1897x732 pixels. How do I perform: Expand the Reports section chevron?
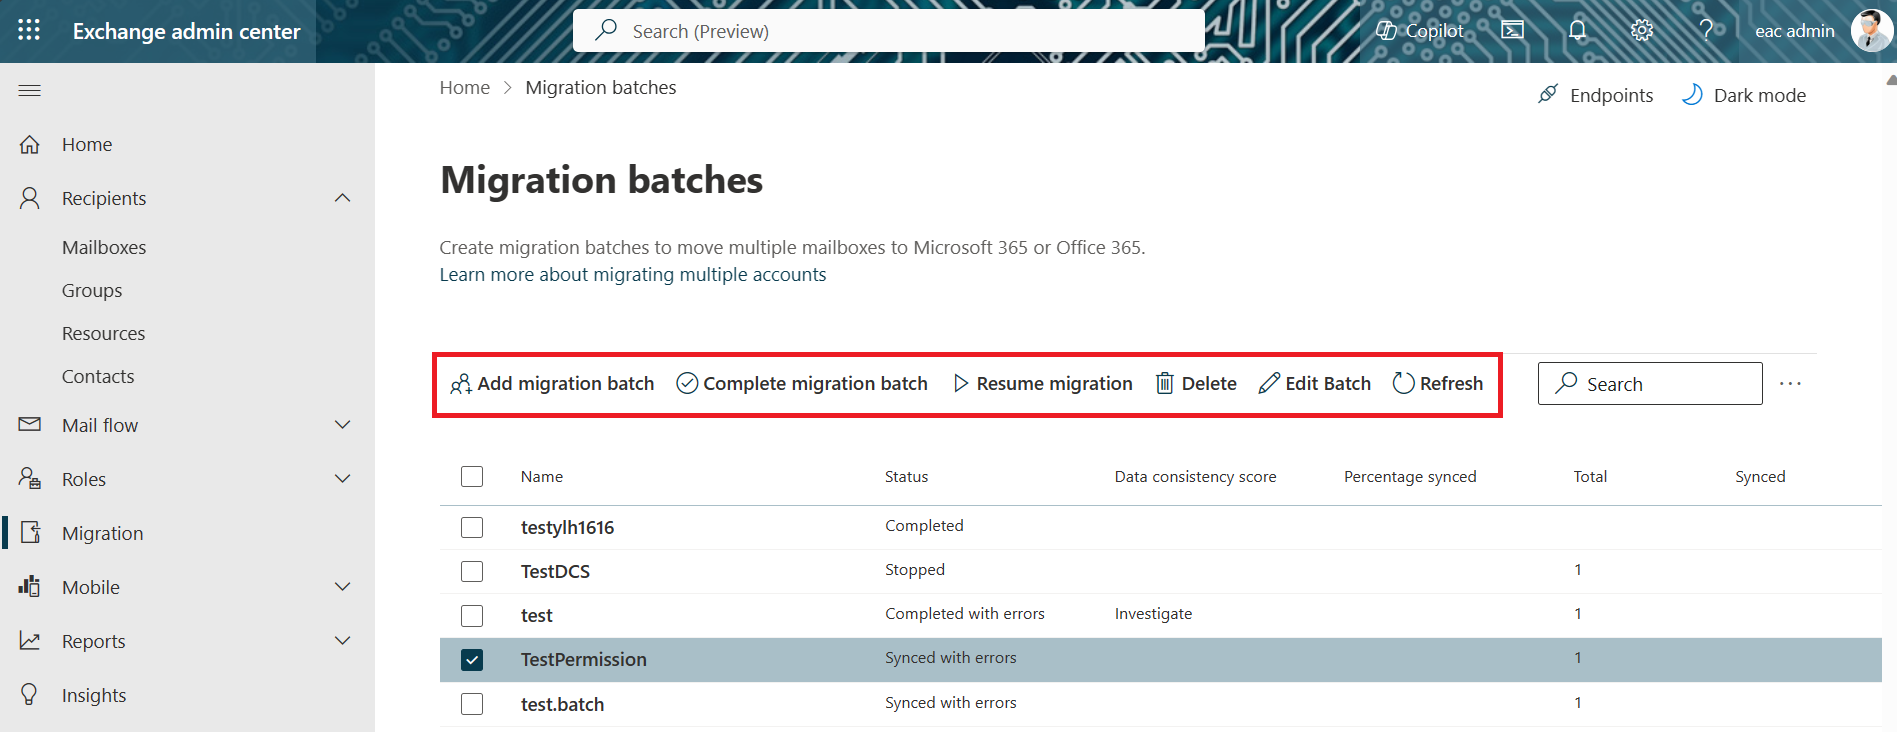coord(343,640)
